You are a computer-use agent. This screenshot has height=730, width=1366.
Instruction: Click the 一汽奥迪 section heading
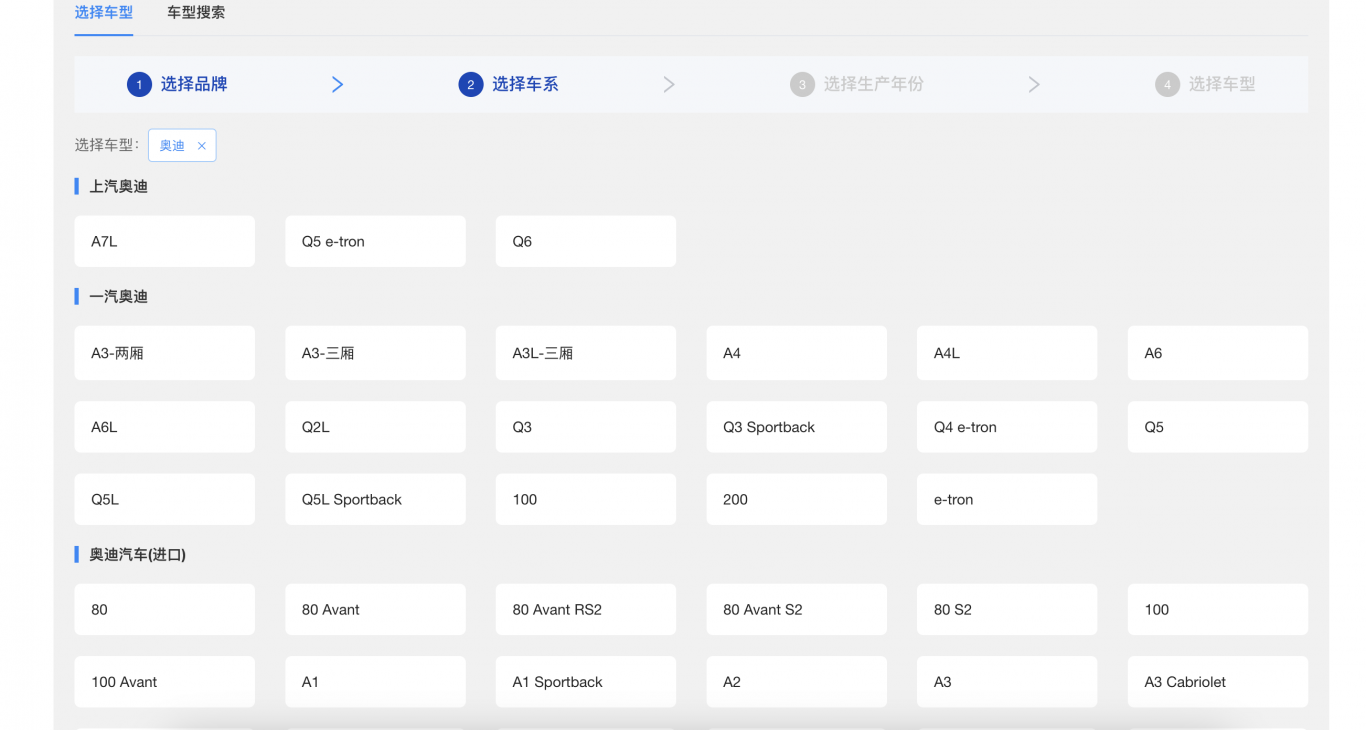click(x=119, y=297)
